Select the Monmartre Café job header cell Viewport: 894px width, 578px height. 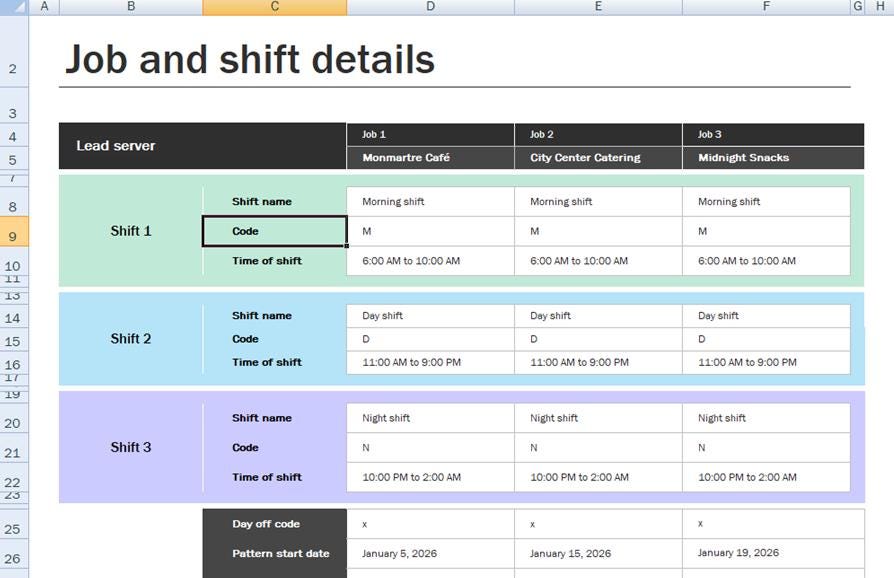click(x=430, y=157)
